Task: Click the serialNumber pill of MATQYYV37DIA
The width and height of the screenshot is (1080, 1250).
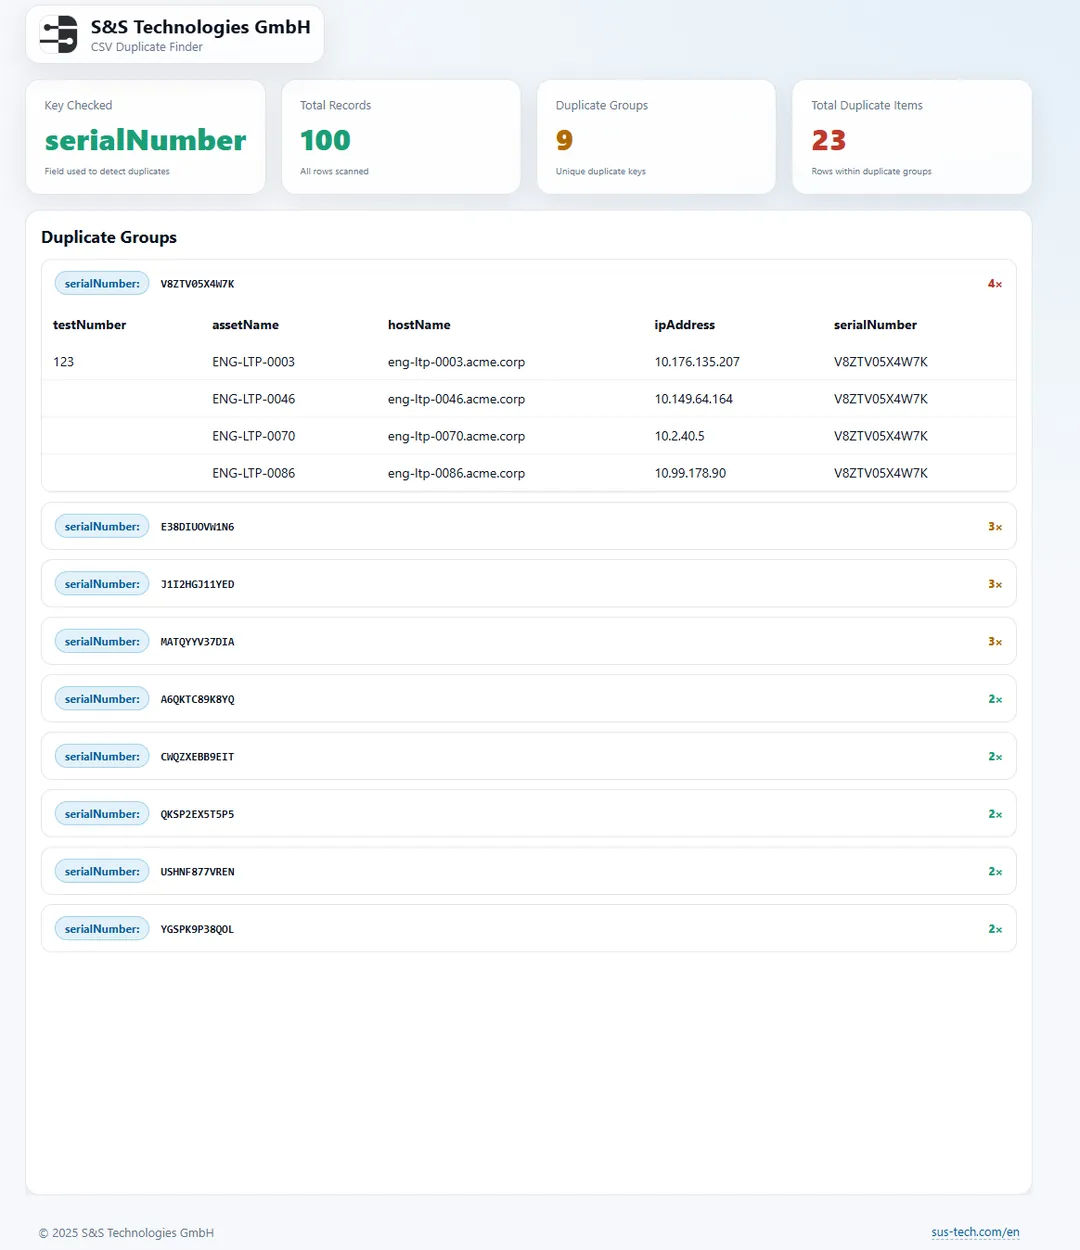Action: tap(102, 641)
